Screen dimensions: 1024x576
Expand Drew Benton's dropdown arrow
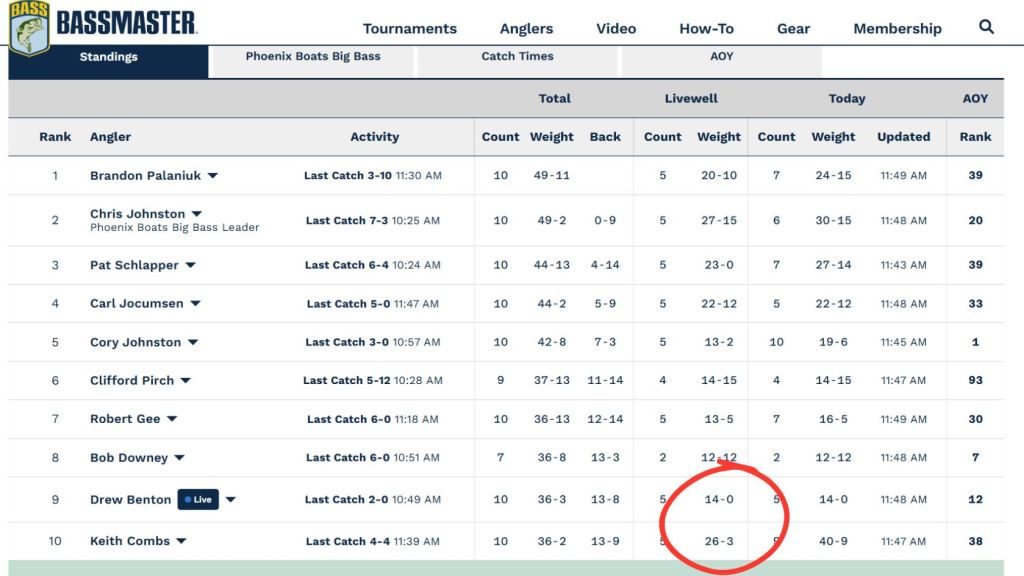pos(231,500)
